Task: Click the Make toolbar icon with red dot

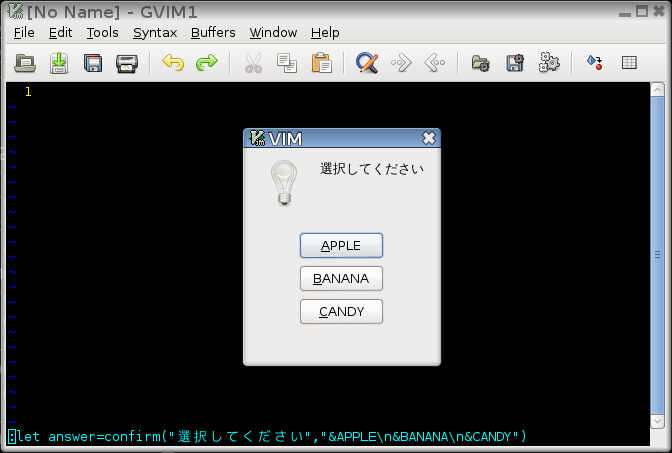Action: pyautogui.click(x=595, y=63)
